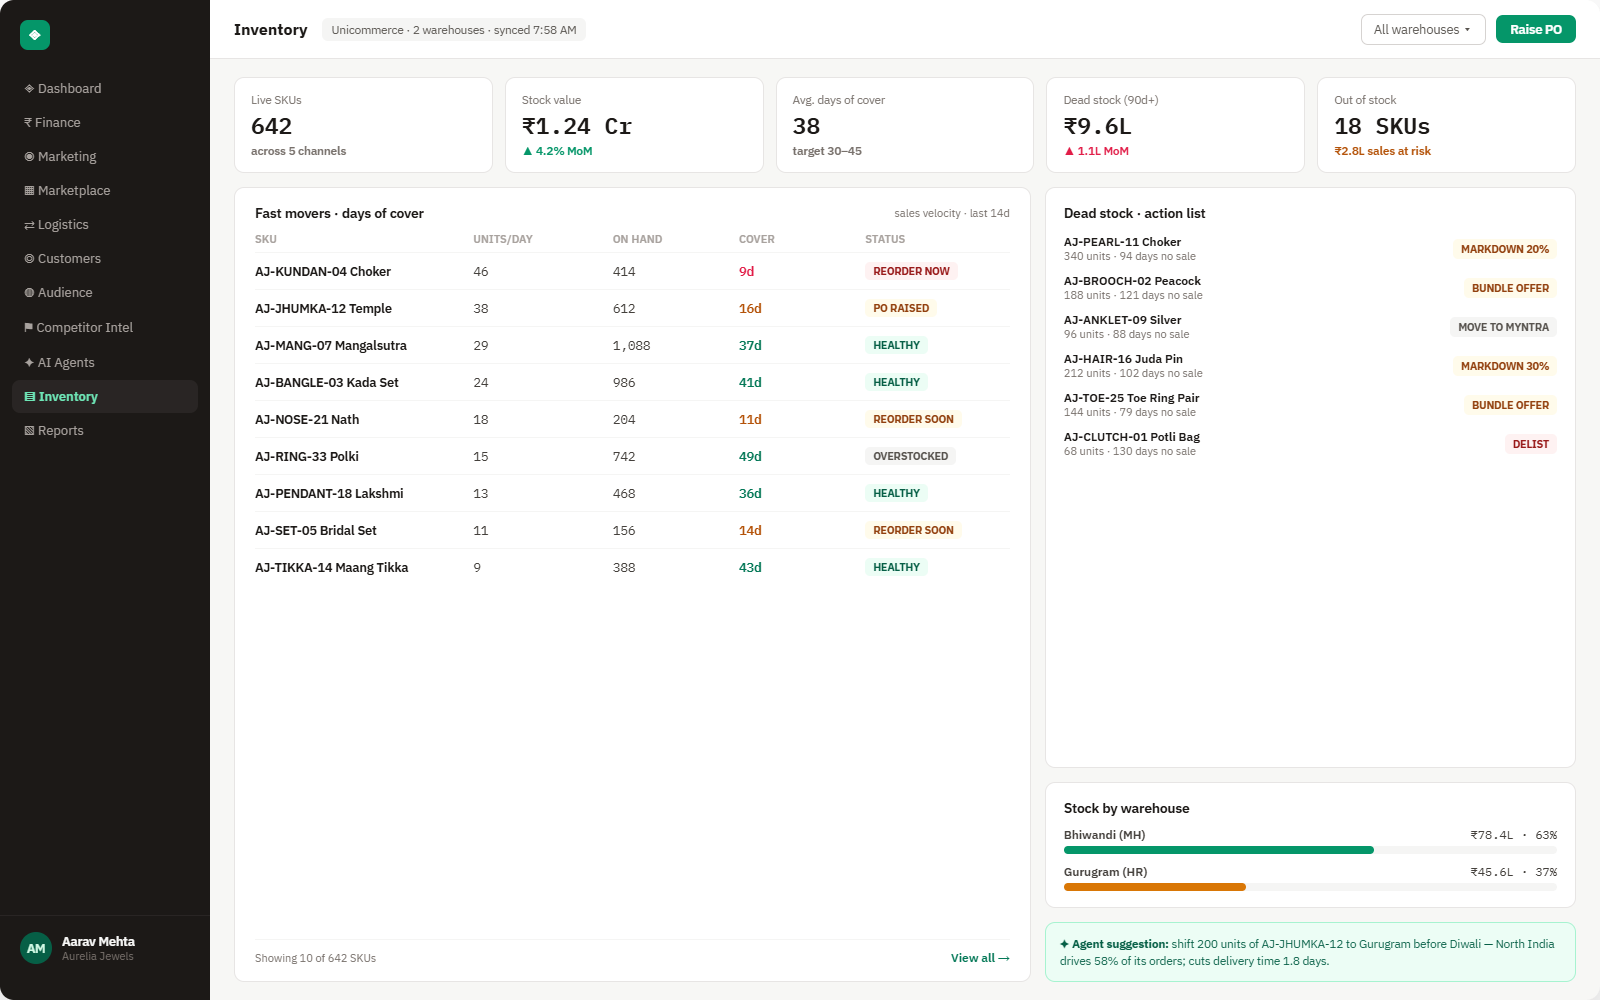Click the AI Agents sparkle icon

pyautogui.click(x=29, y=363)
